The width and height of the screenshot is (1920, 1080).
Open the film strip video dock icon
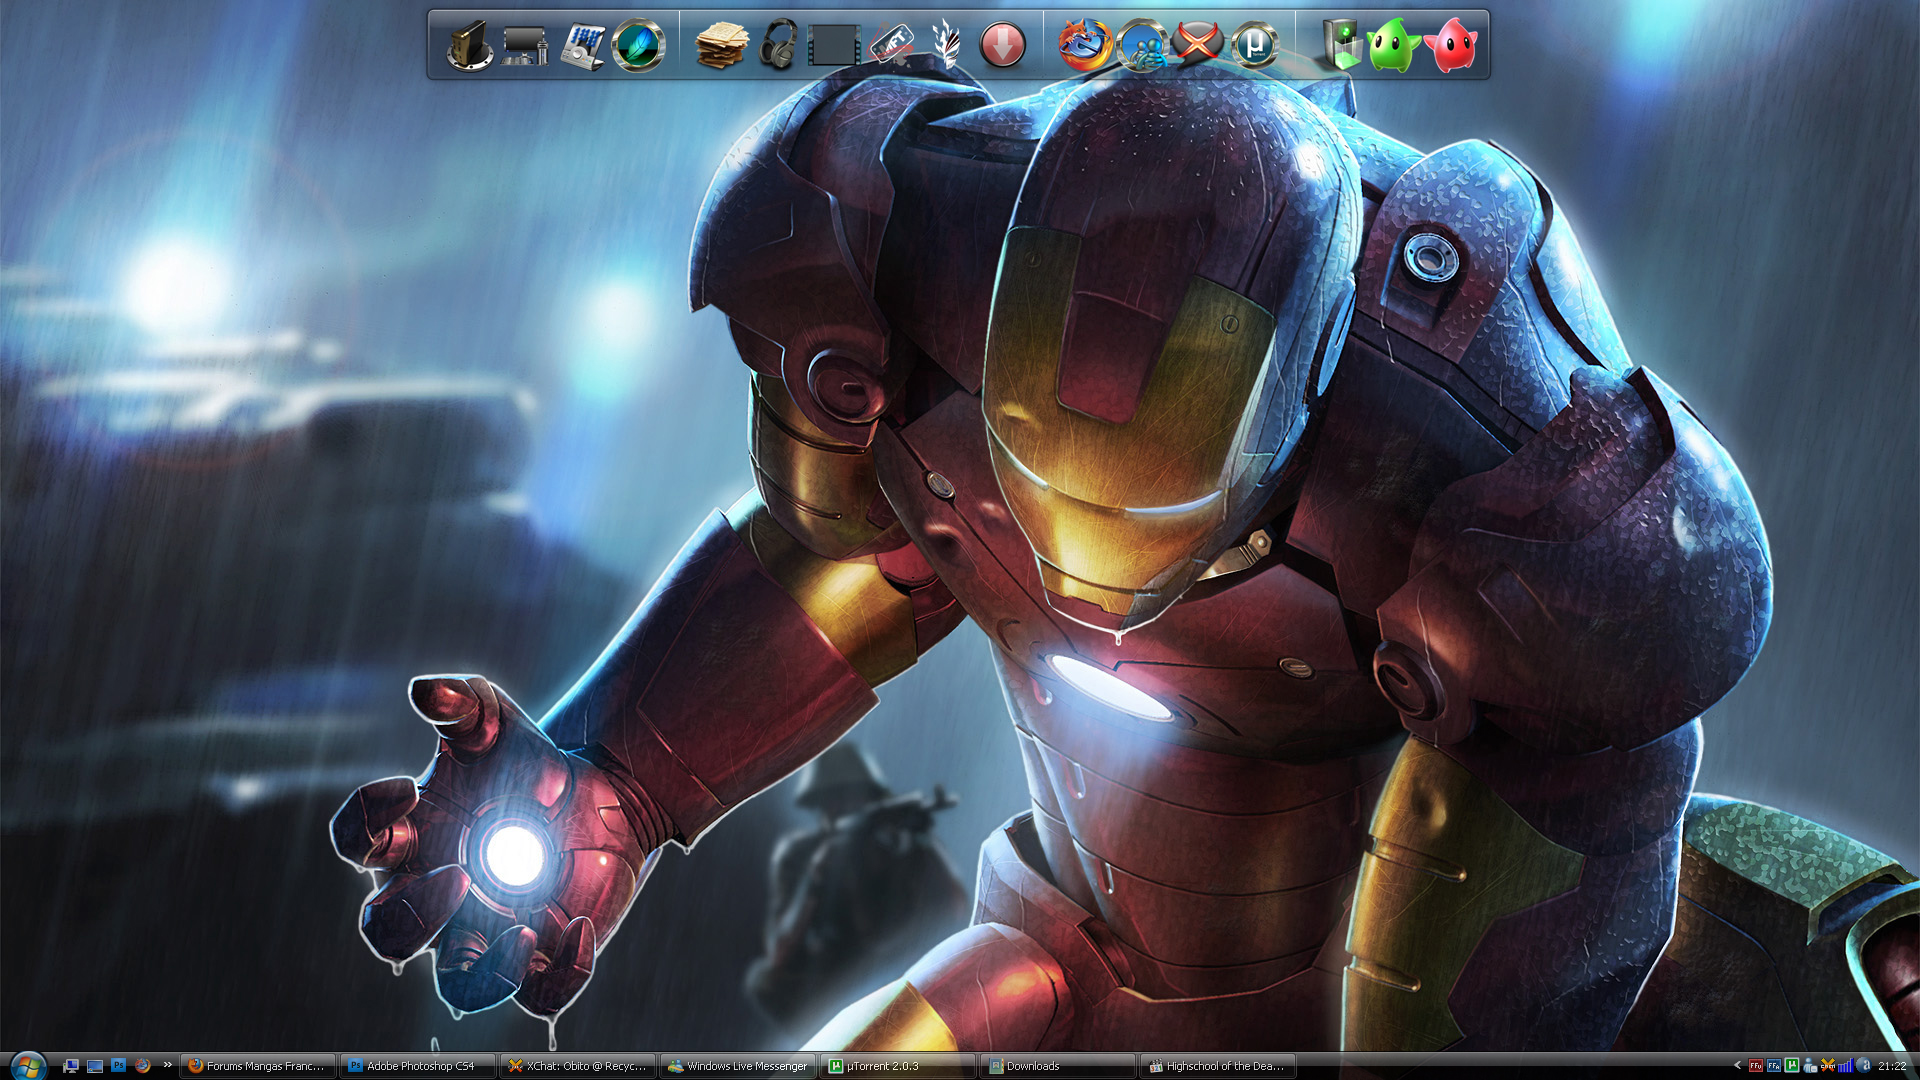click(x=834, y=46)
